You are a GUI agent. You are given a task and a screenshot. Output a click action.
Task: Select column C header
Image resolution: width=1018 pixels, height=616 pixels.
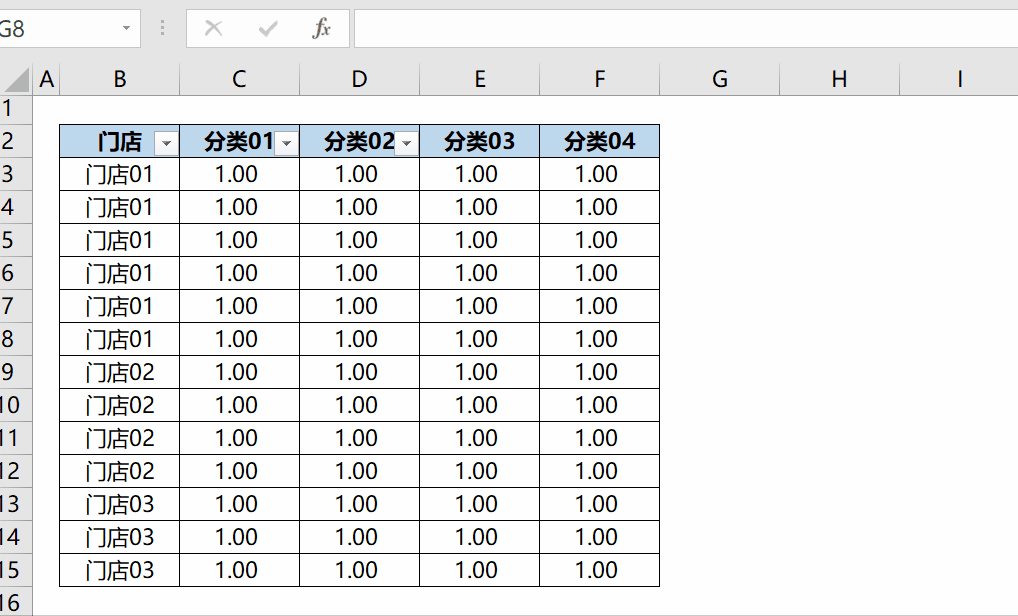click(x=239, y=79)
